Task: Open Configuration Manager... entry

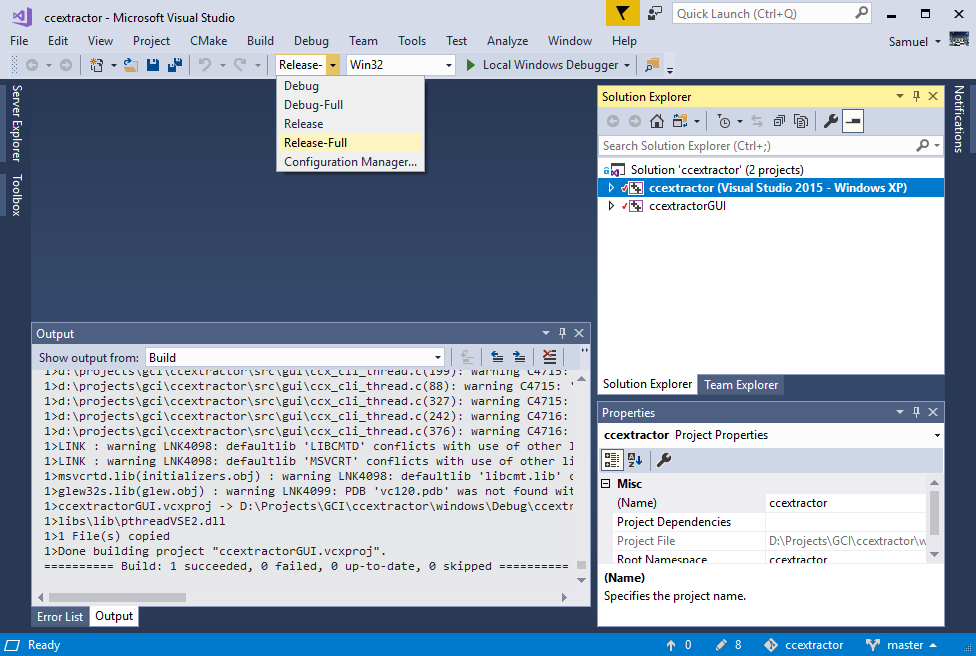Action: click(x=350, y=162)
